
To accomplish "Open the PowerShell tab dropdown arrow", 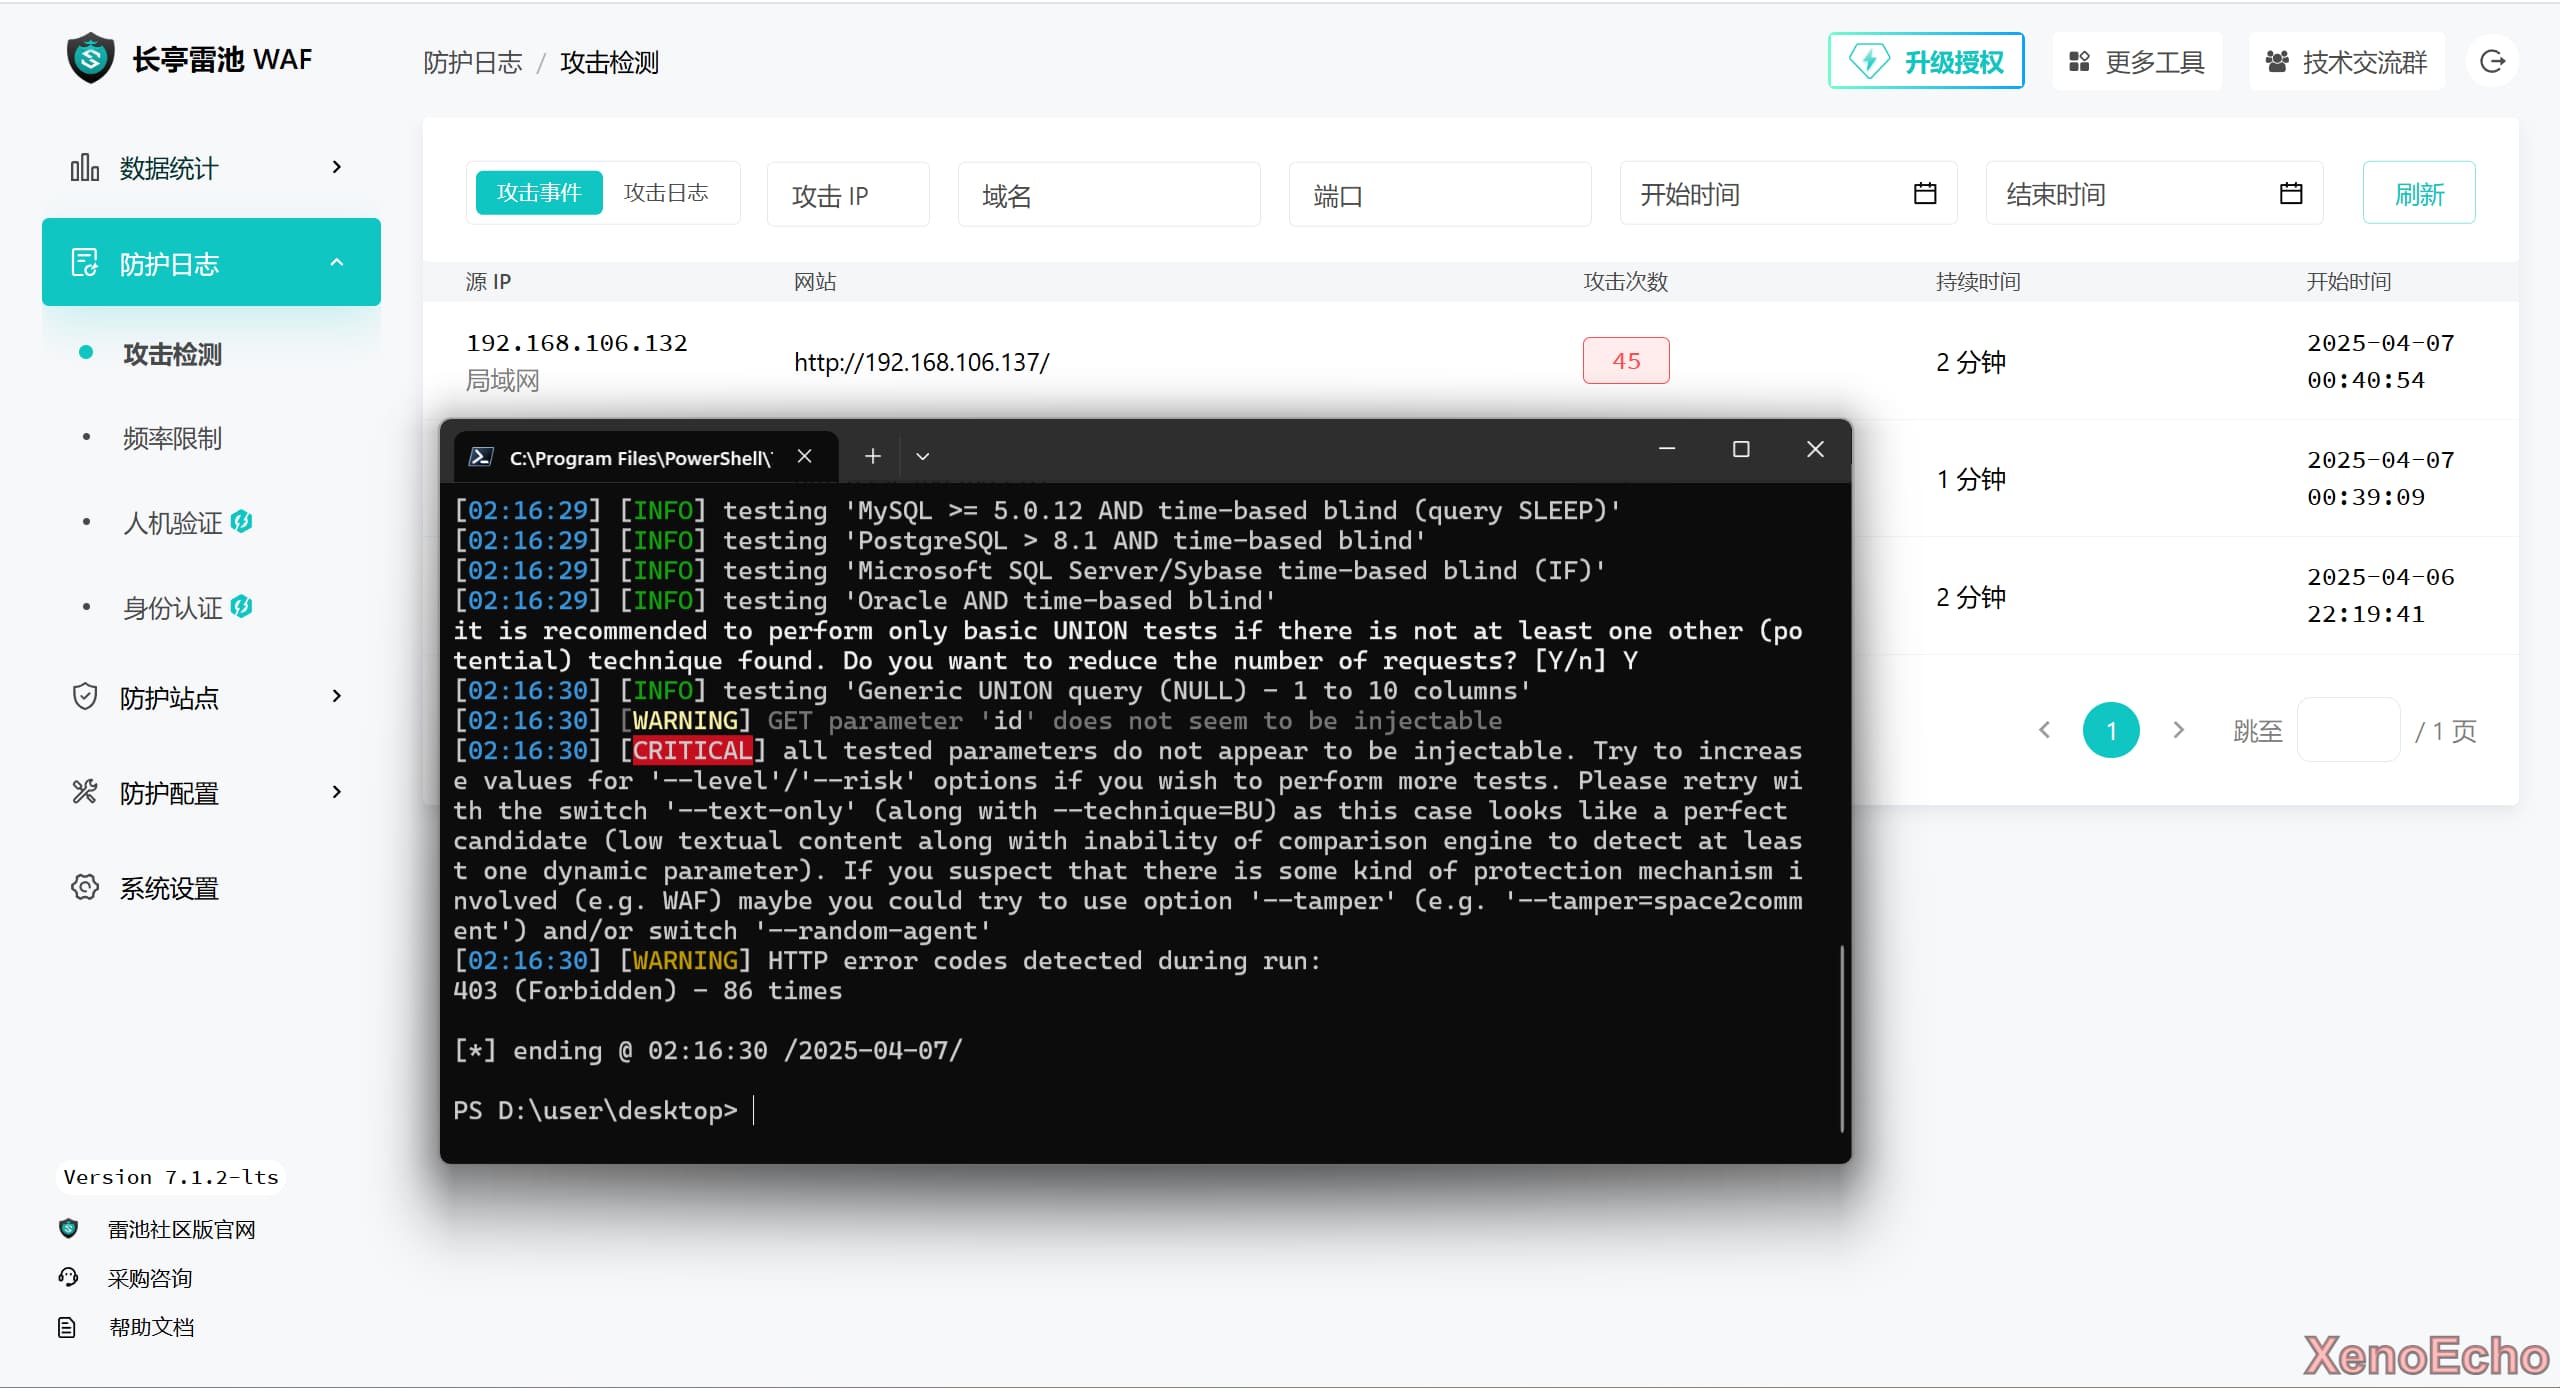I will pyautogui.click(x=922, y=456).
